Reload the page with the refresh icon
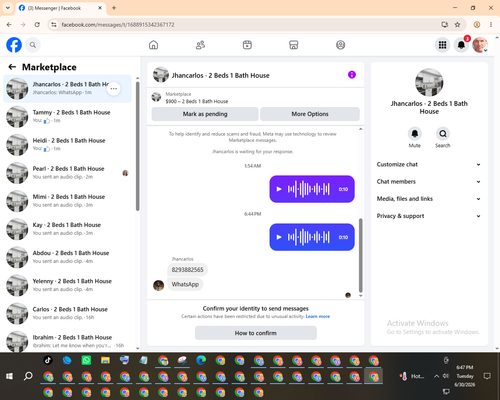500x400 pixels. click(37, 25)
